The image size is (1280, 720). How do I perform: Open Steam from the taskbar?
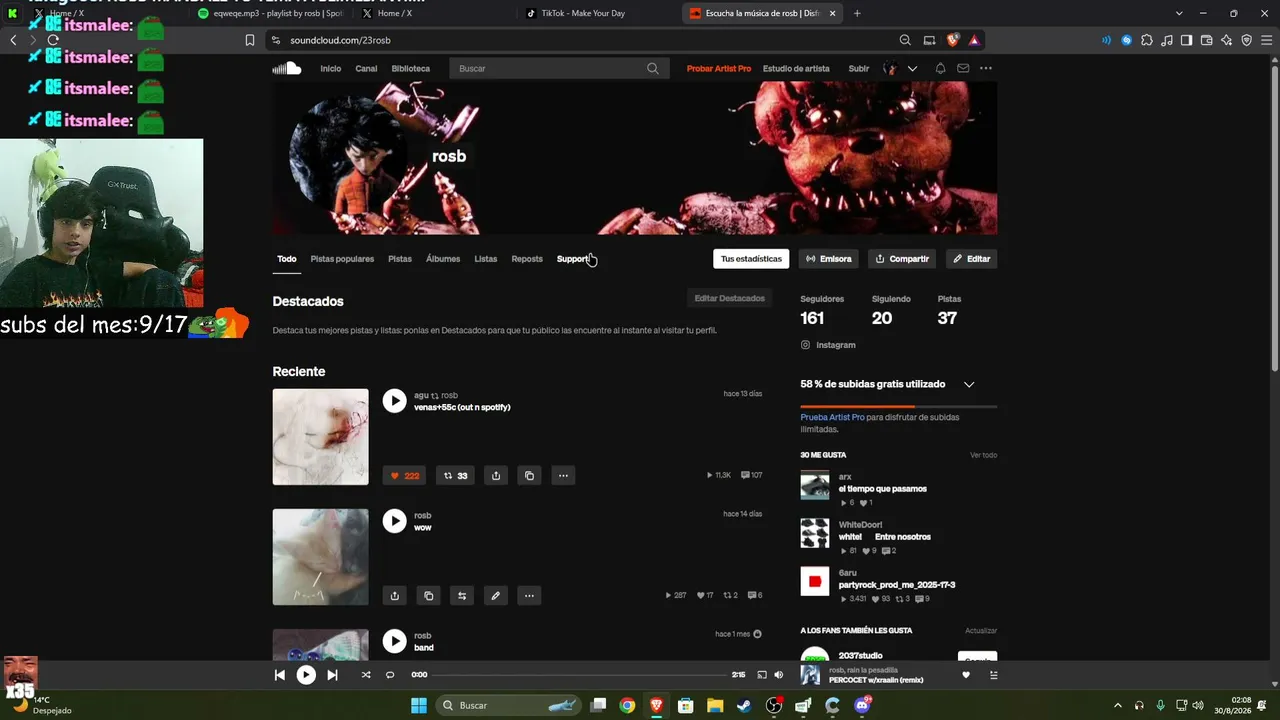pos(744,705)
